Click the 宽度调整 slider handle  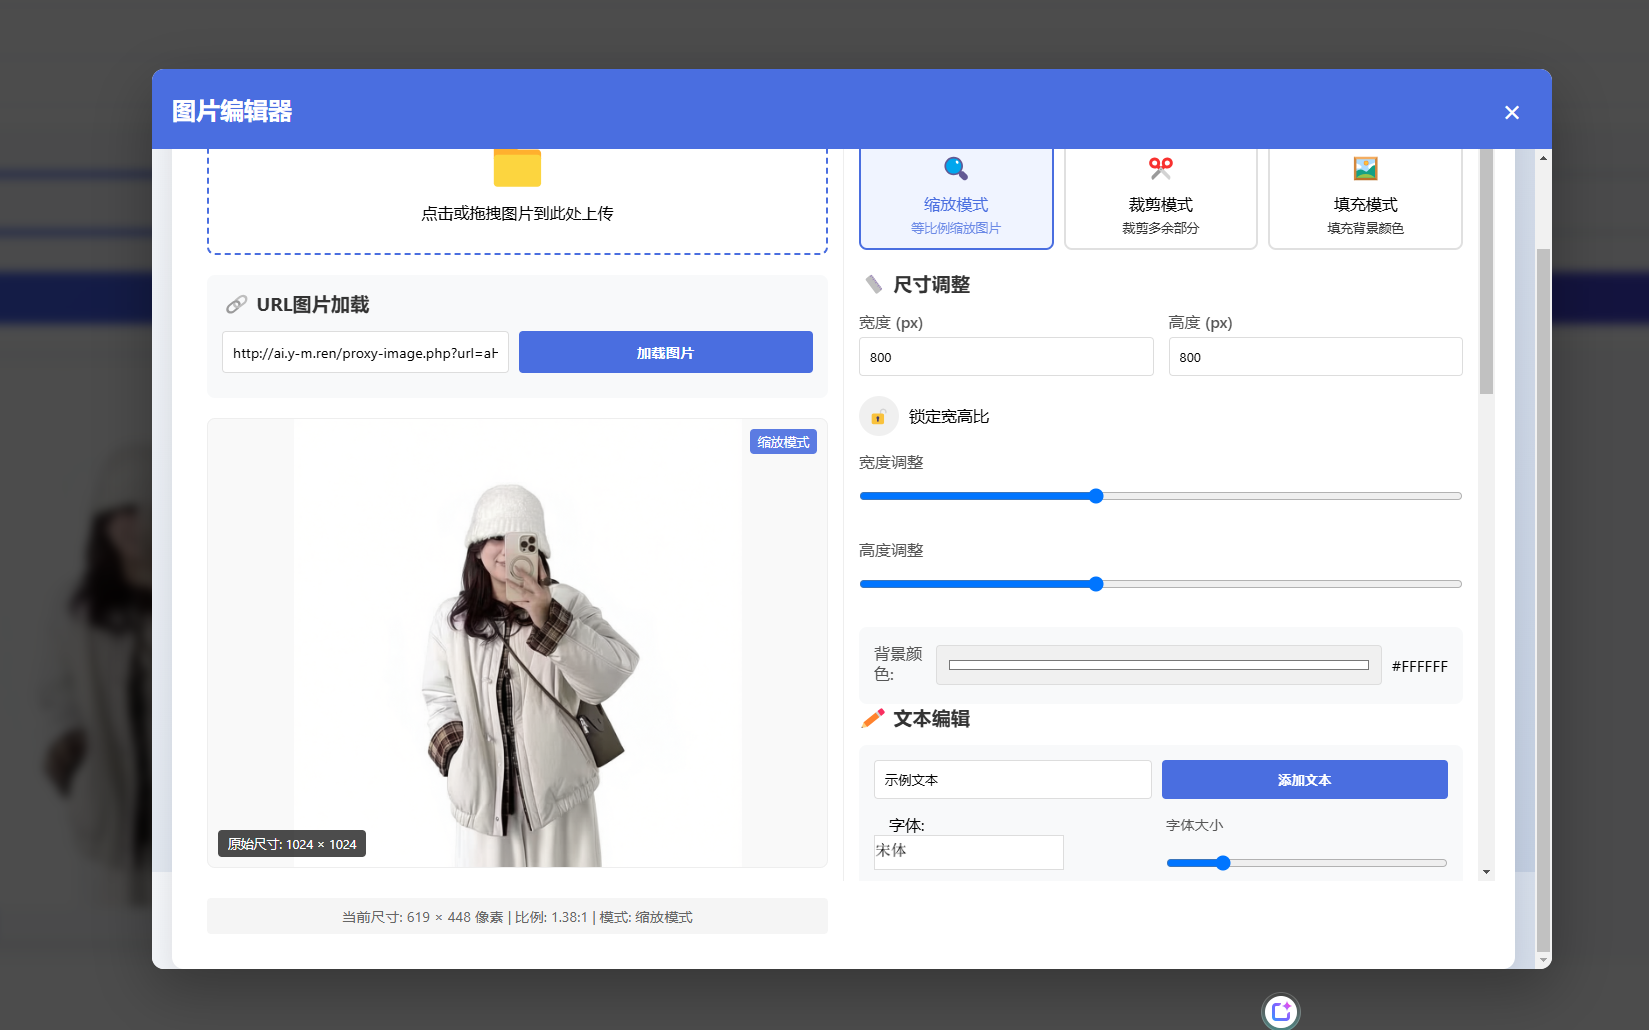click(x=1096, y=496)
